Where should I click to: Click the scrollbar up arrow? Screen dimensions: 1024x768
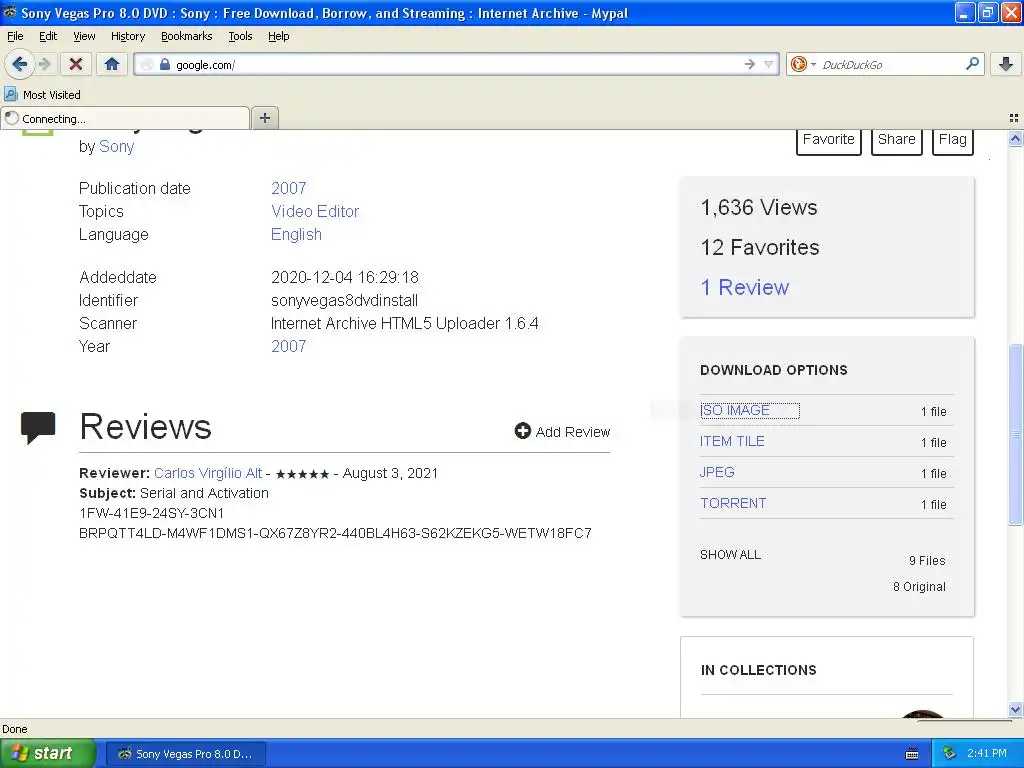1015,138
